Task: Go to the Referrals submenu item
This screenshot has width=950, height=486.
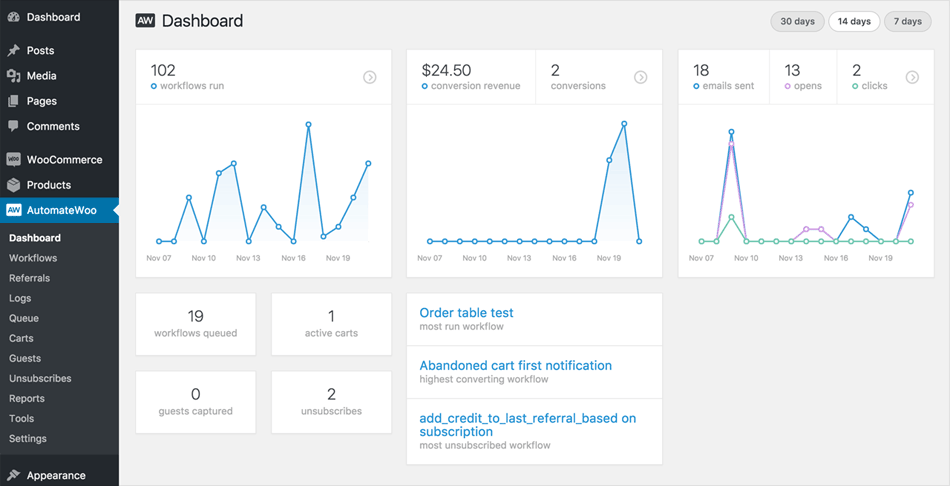Action: click(x=29, y=278)
